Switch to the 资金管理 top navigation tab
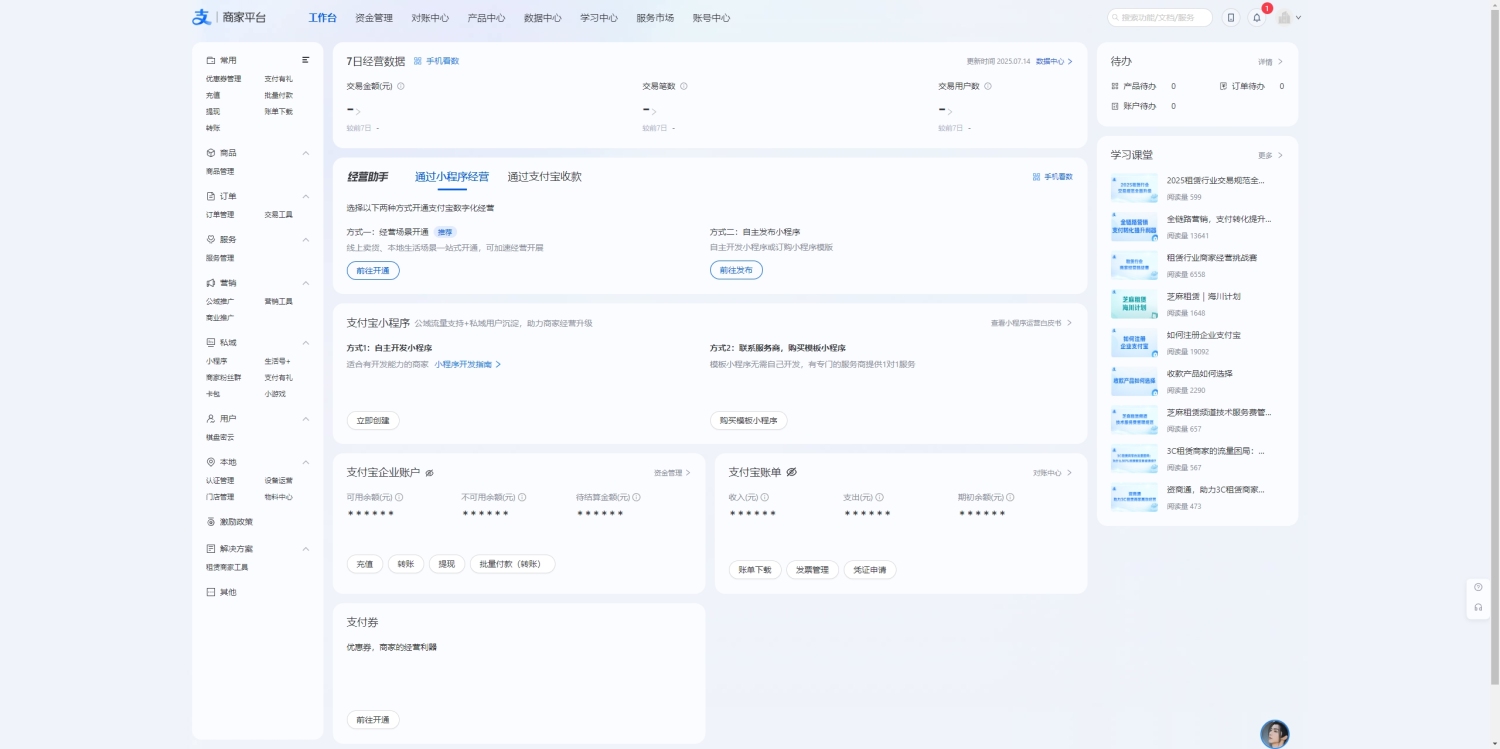This screenshot has width=1500, height=749. (374, 18)
